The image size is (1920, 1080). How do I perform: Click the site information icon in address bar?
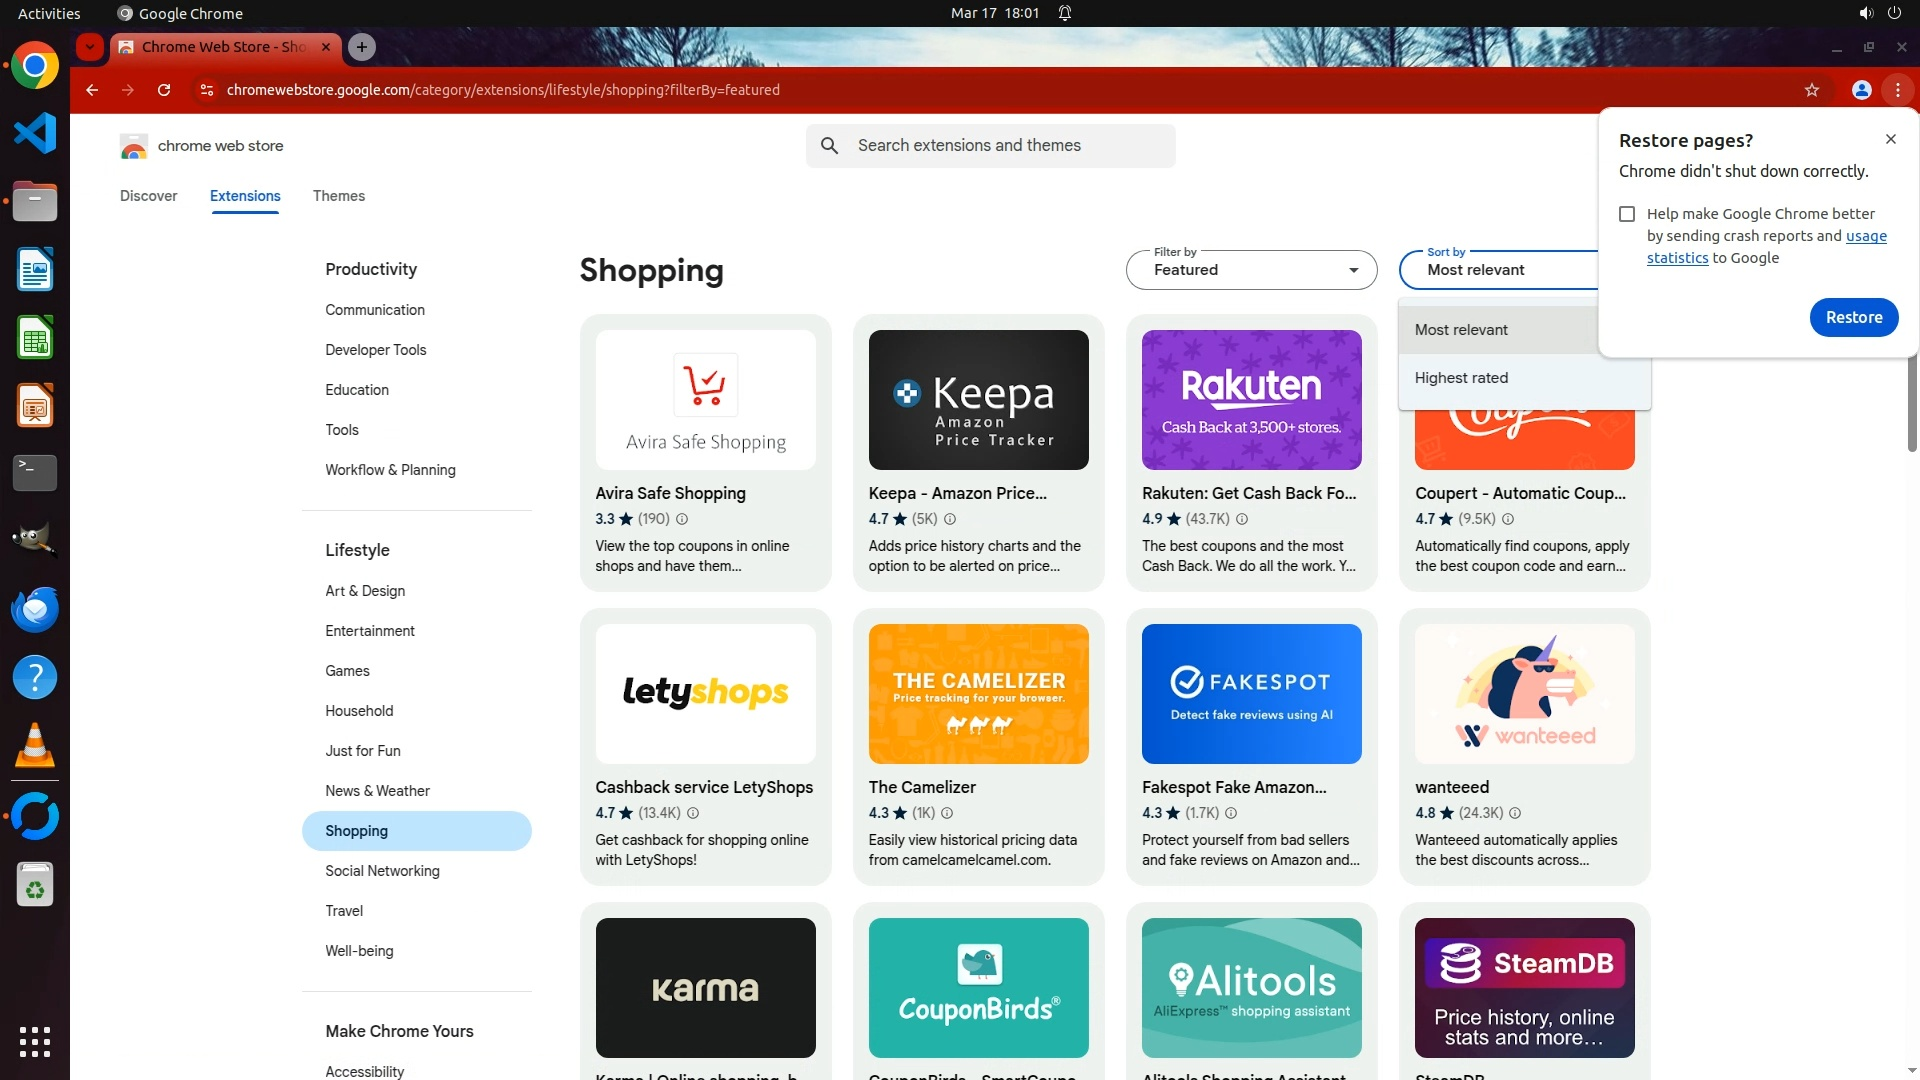point(206,90)
